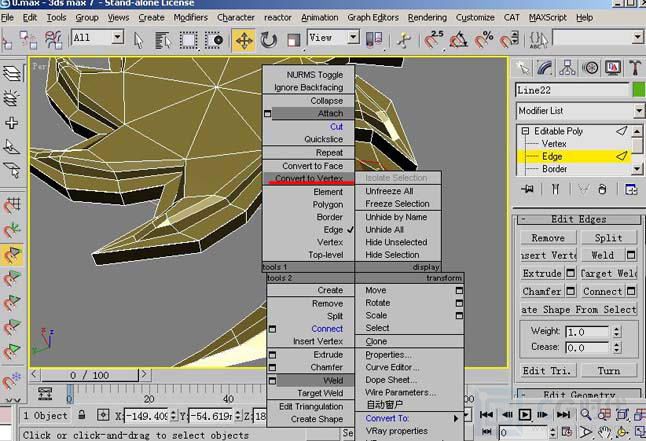
Task: Click Configure Modifier Sets icon
Action: (631, 189)
